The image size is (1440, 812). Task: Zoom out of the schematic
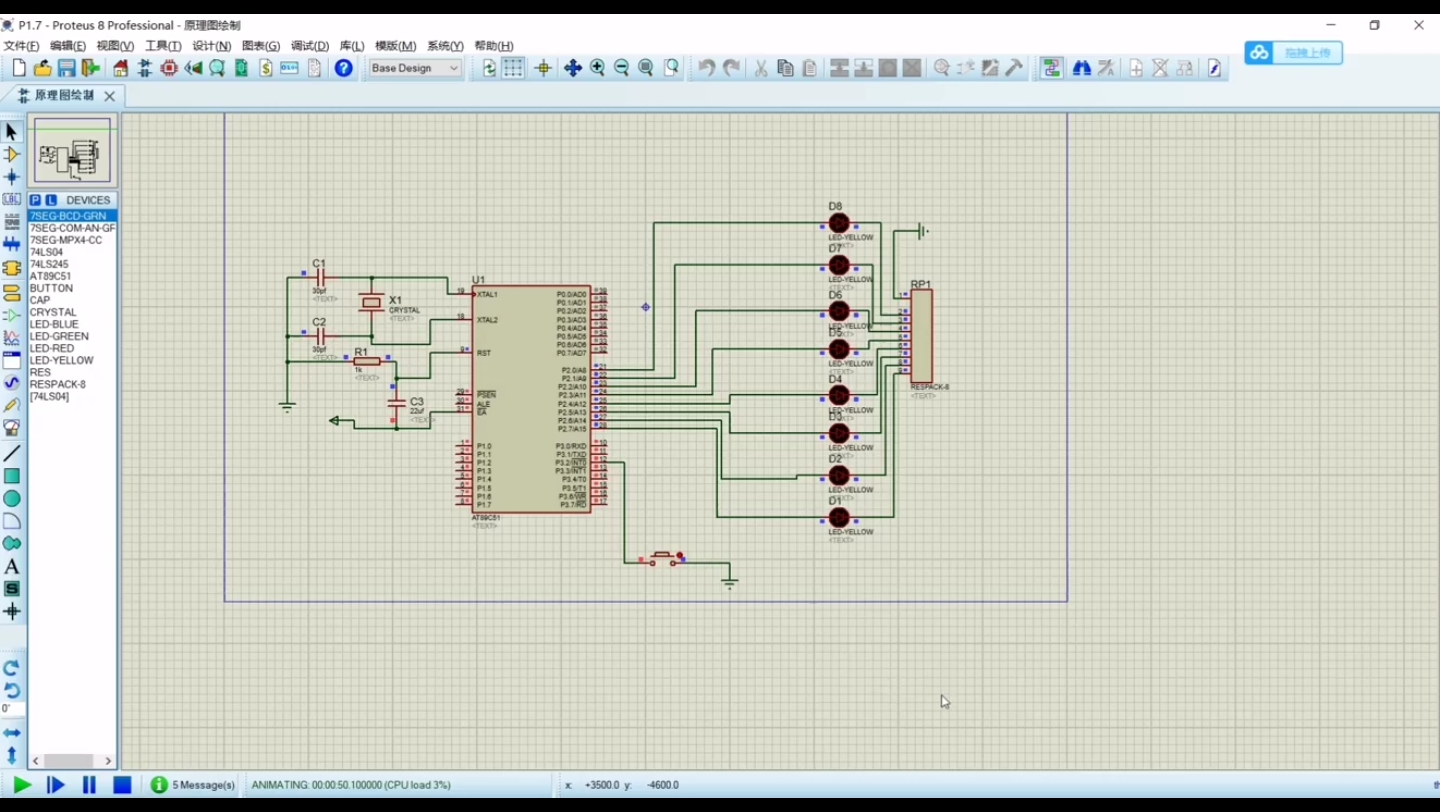click(621, 68)
